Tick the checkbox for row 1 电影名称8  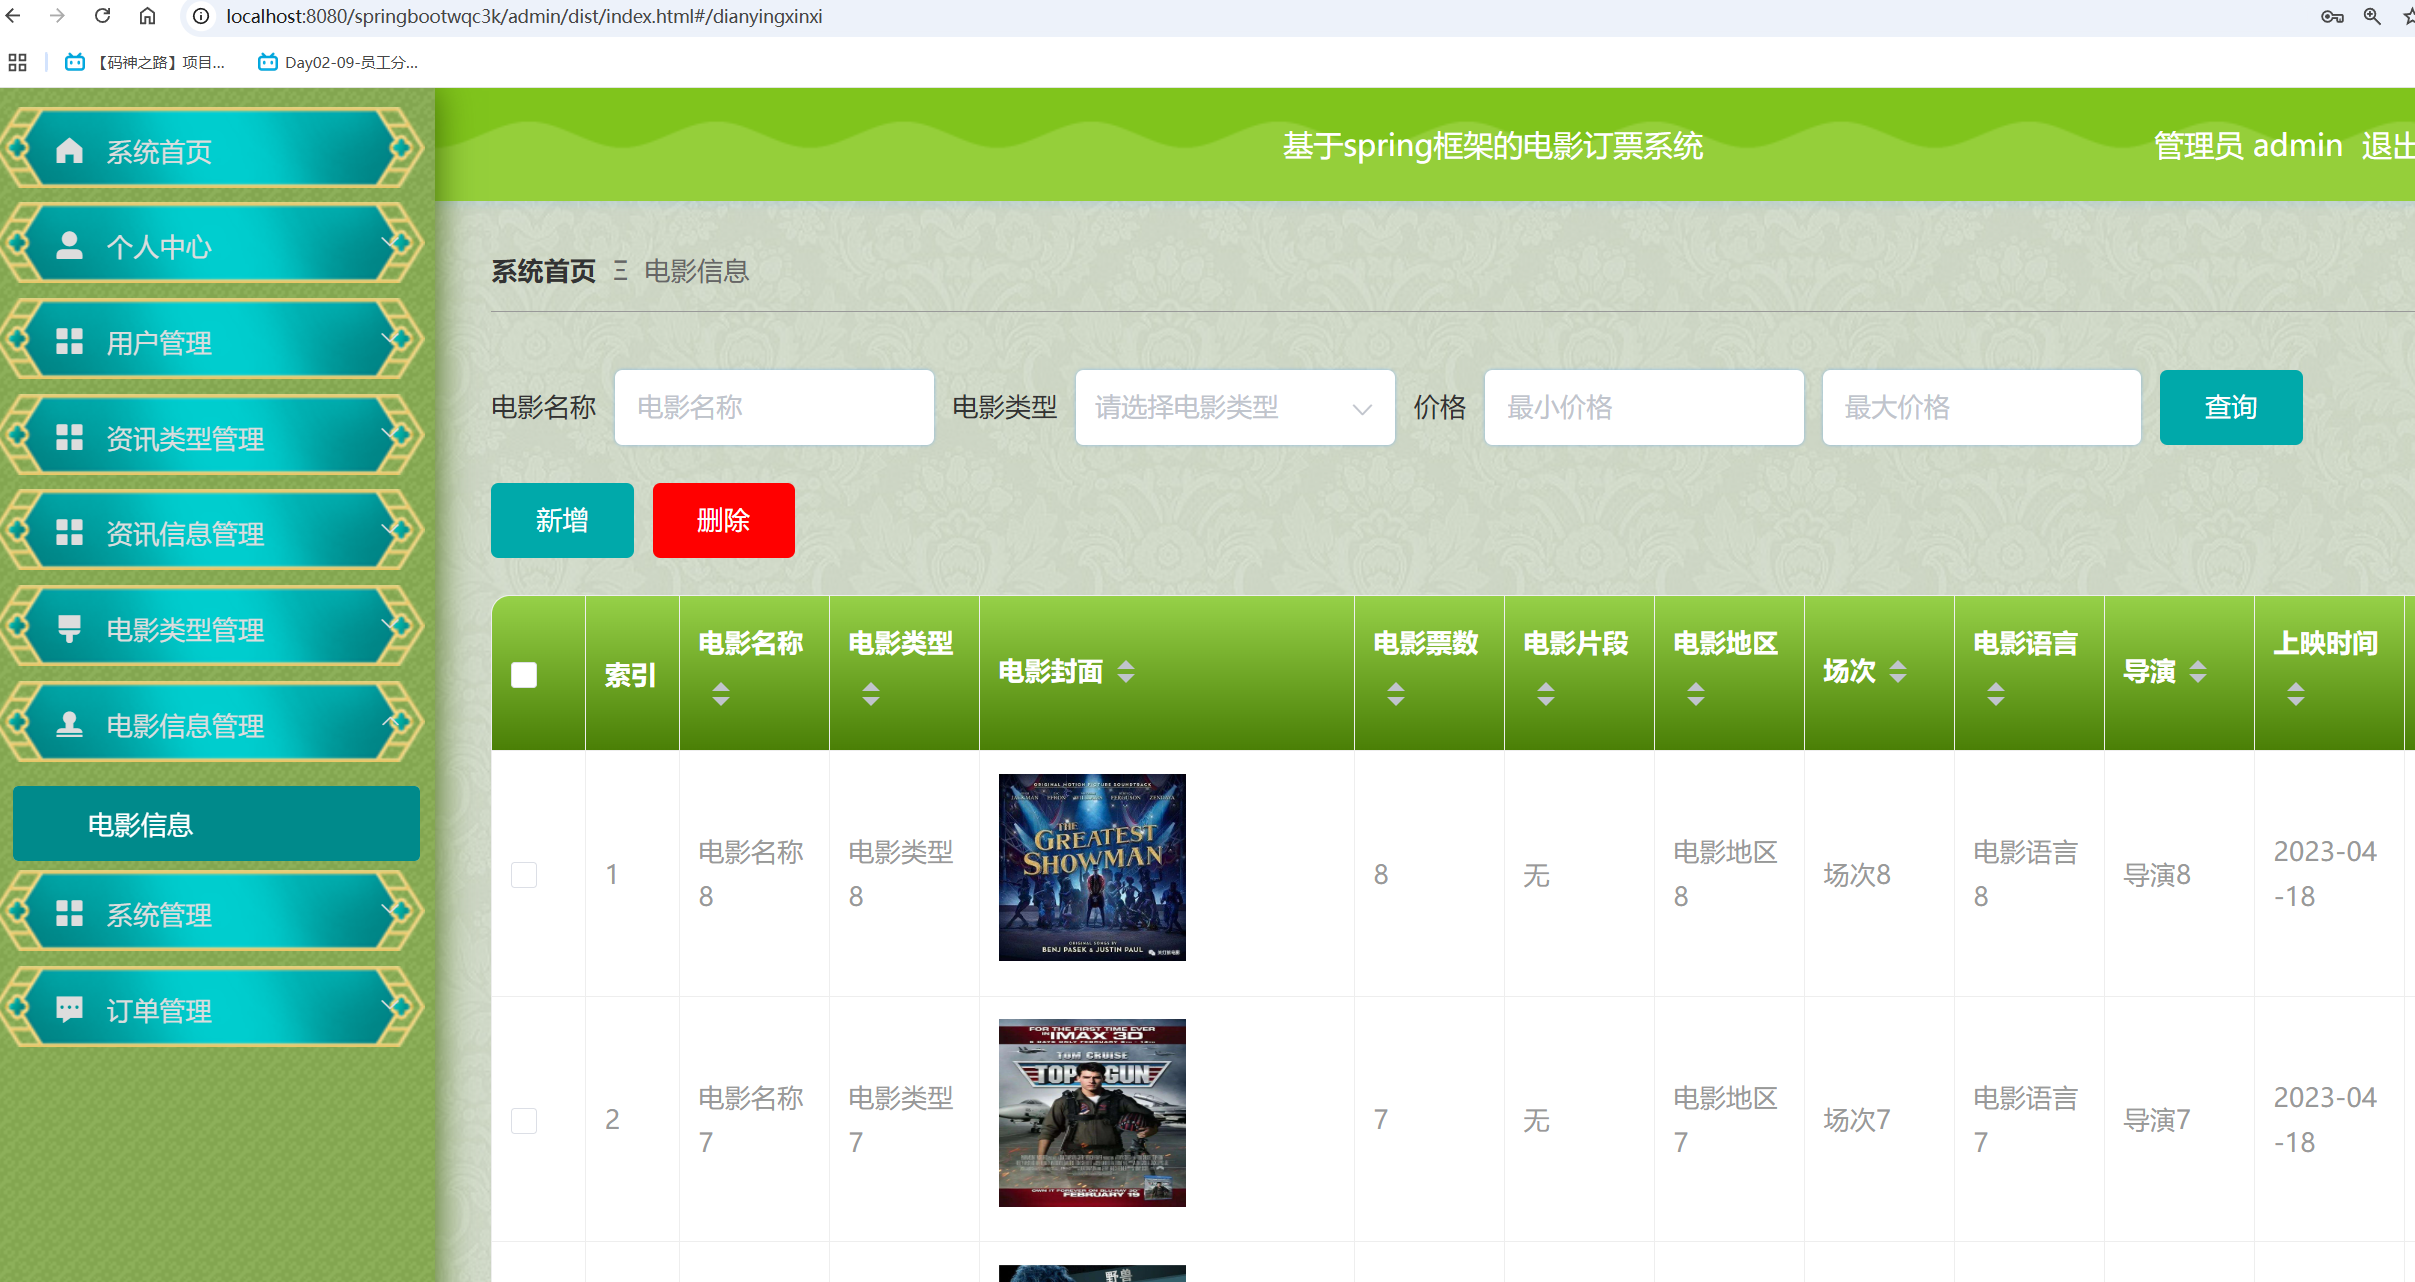tap(524, 875)
